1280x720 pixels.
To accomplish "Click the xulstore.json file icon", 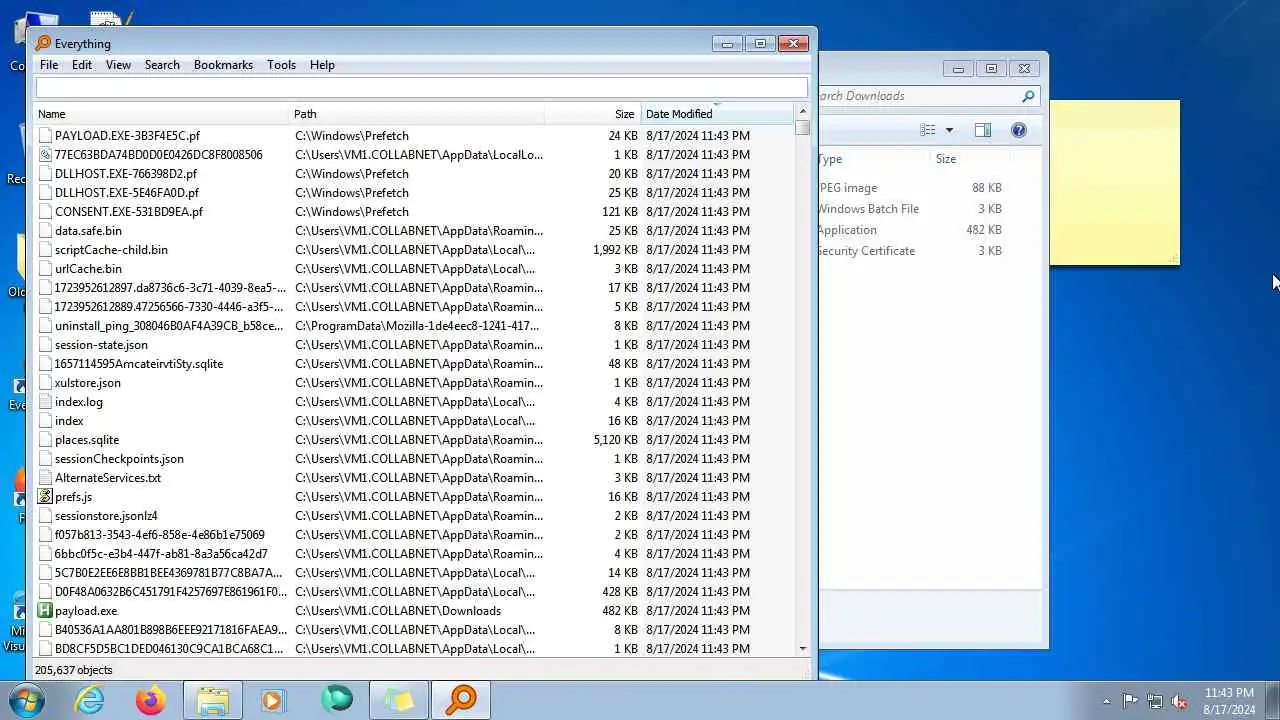I will pyautogui.click(x=45, y=382).
